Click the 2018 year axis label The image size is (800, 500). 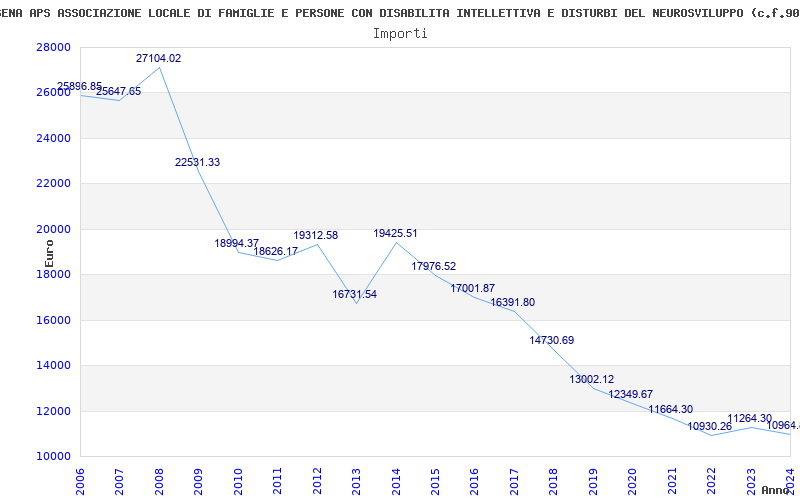click(x=554, y=482)
